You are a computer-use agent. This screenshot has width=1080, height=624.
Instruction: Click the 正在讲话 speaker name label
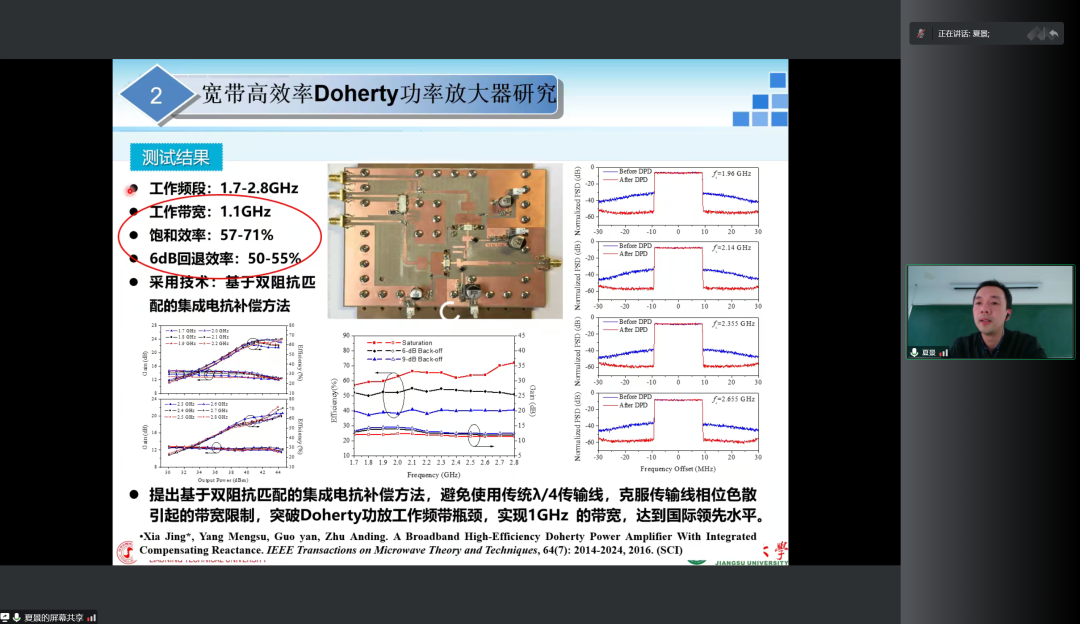[963, 34]
